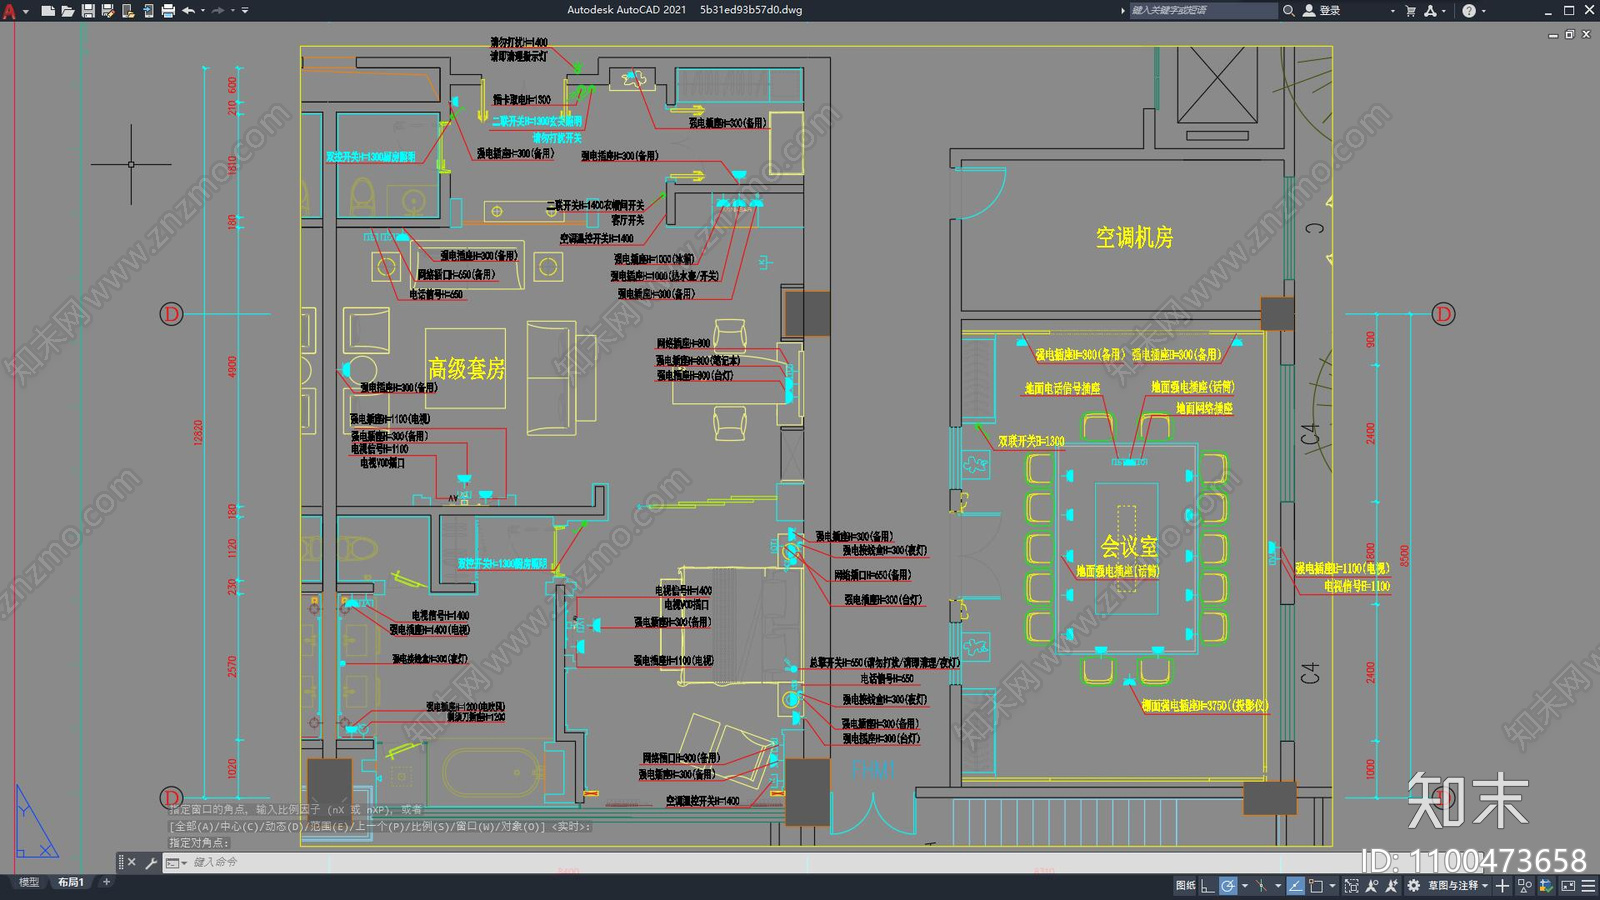
Task: Expand the Polar Tracking angle dropdown
Action: (1244, 885)
